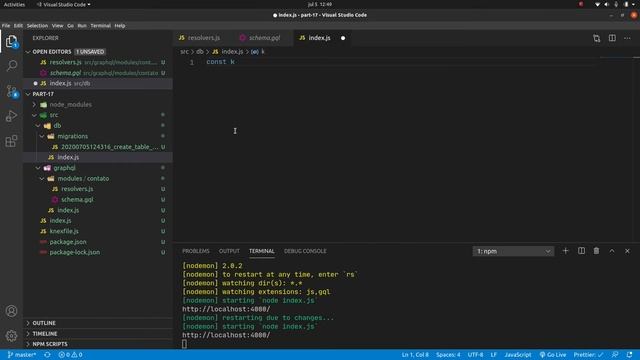Open the terminal selector dropdown 1: npm
This screenshot has width=640, height=360.
pos(513,251)
